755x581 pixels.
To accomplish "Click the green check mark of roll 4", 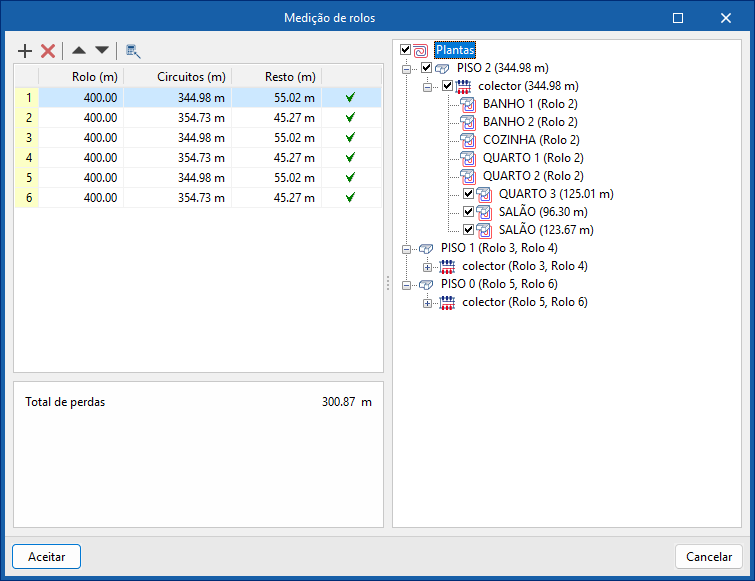I will (351, 157).
